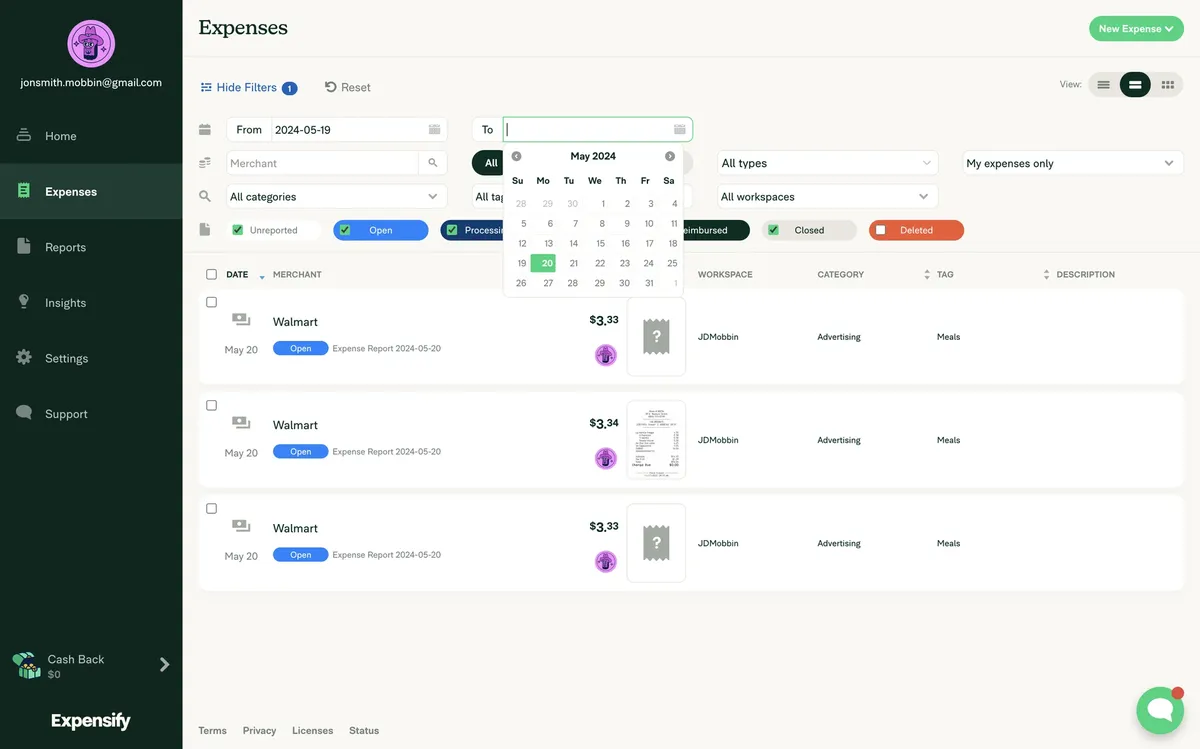The width and height of the screenshot is (1200, 749).
Task: Open the My expenses only dropdown
Action: click(x=1073, y=163)
